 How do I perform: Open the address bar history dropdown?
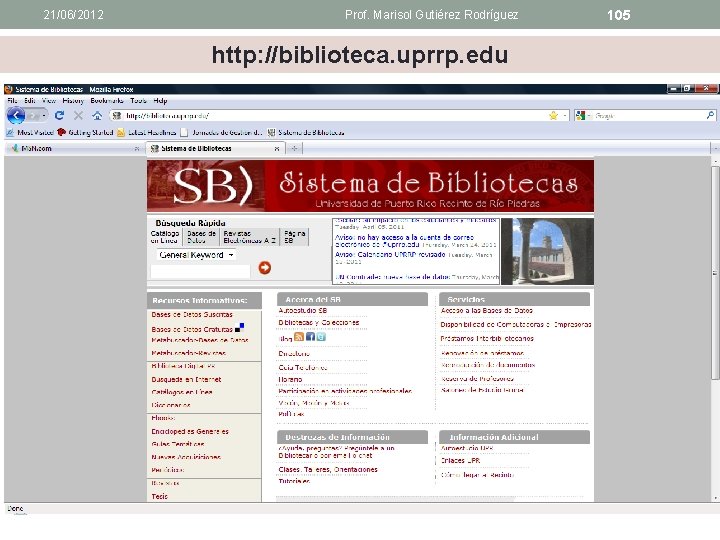(x=565, y=116)
